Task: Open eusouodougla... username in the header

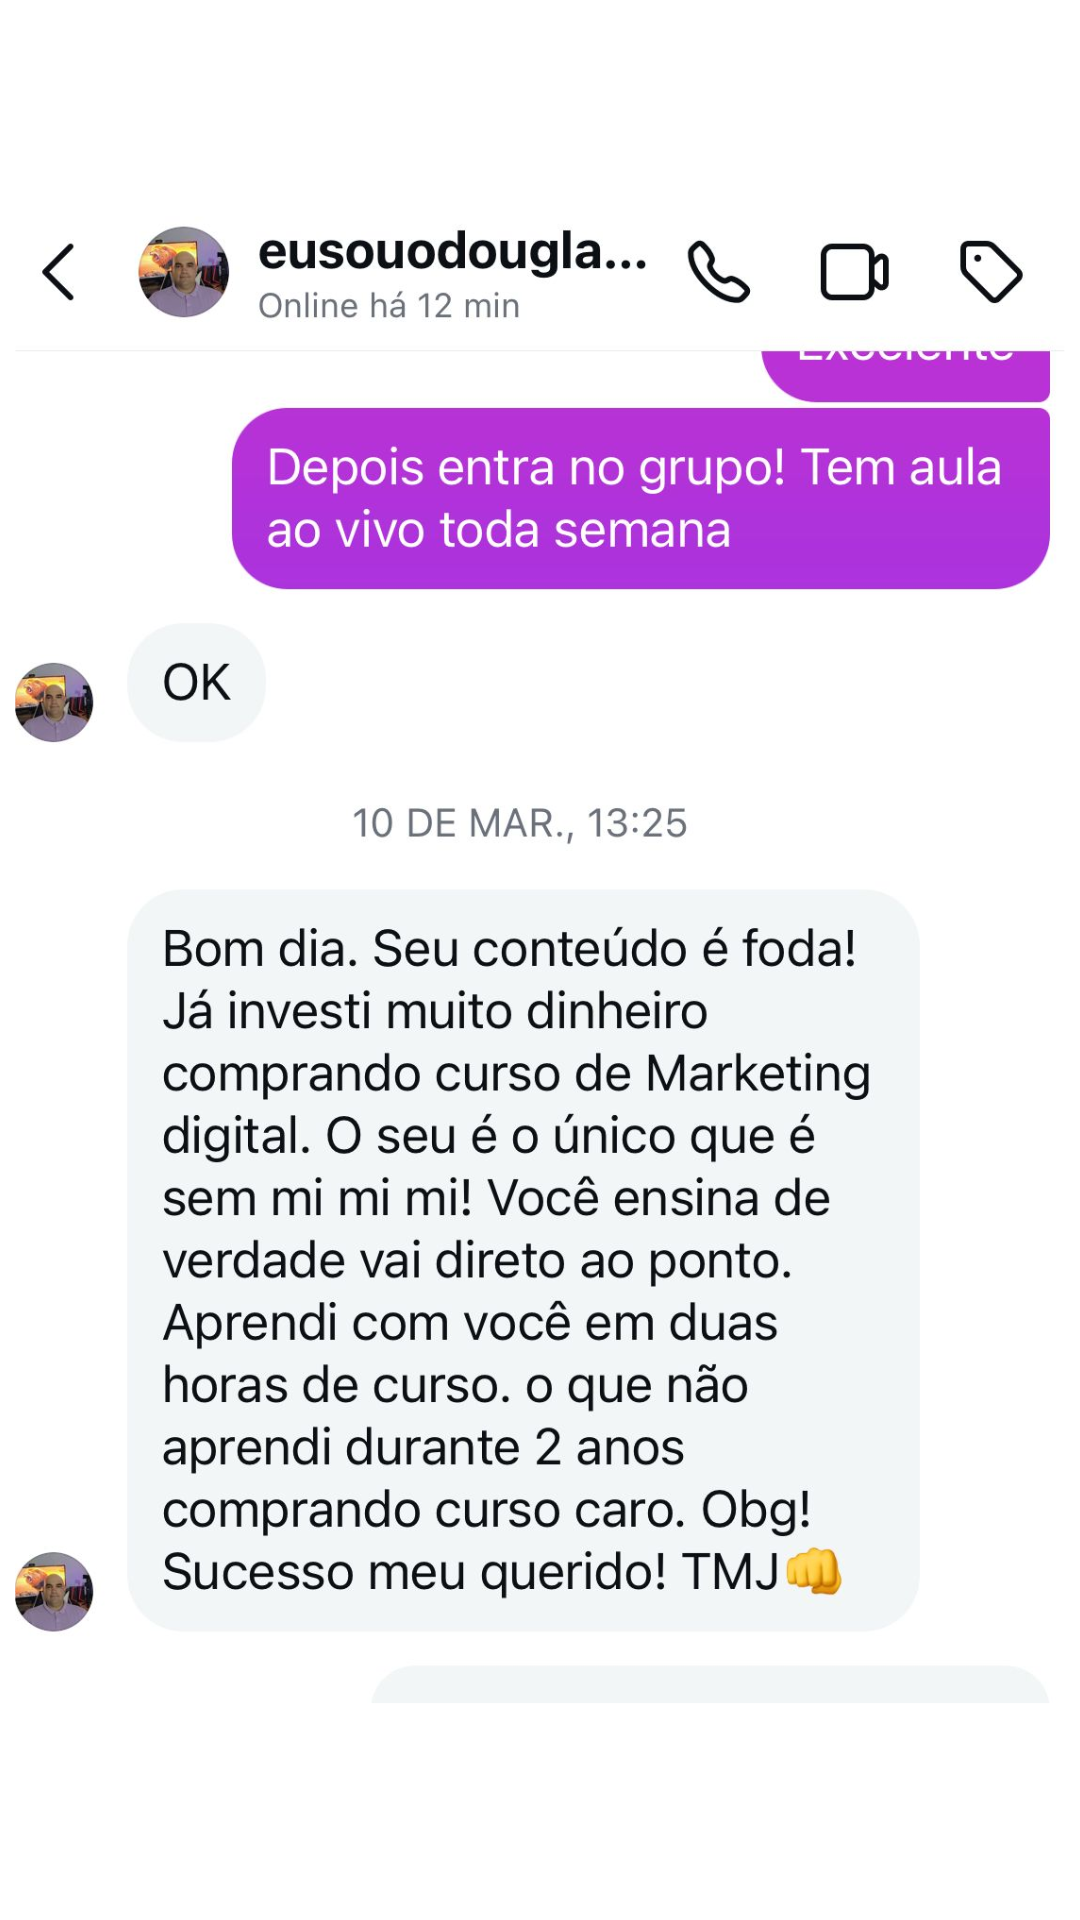Action: 453,251
